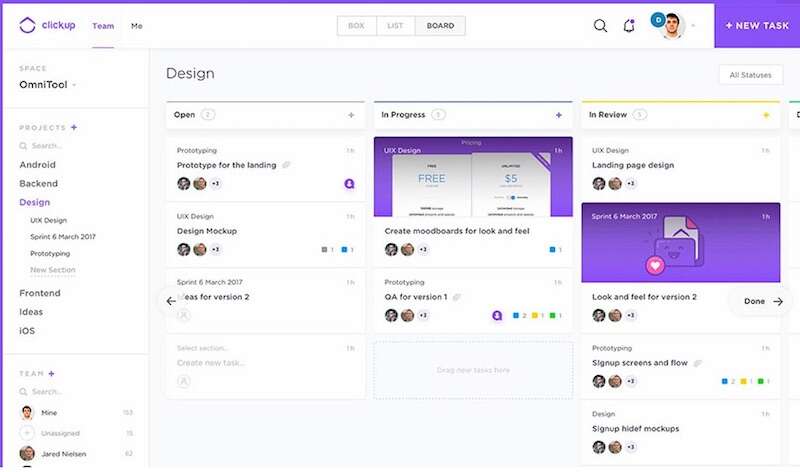Click the New Task button
This screenshot has height=472, width=800.
pyautogui.click(x=757, y=25)
